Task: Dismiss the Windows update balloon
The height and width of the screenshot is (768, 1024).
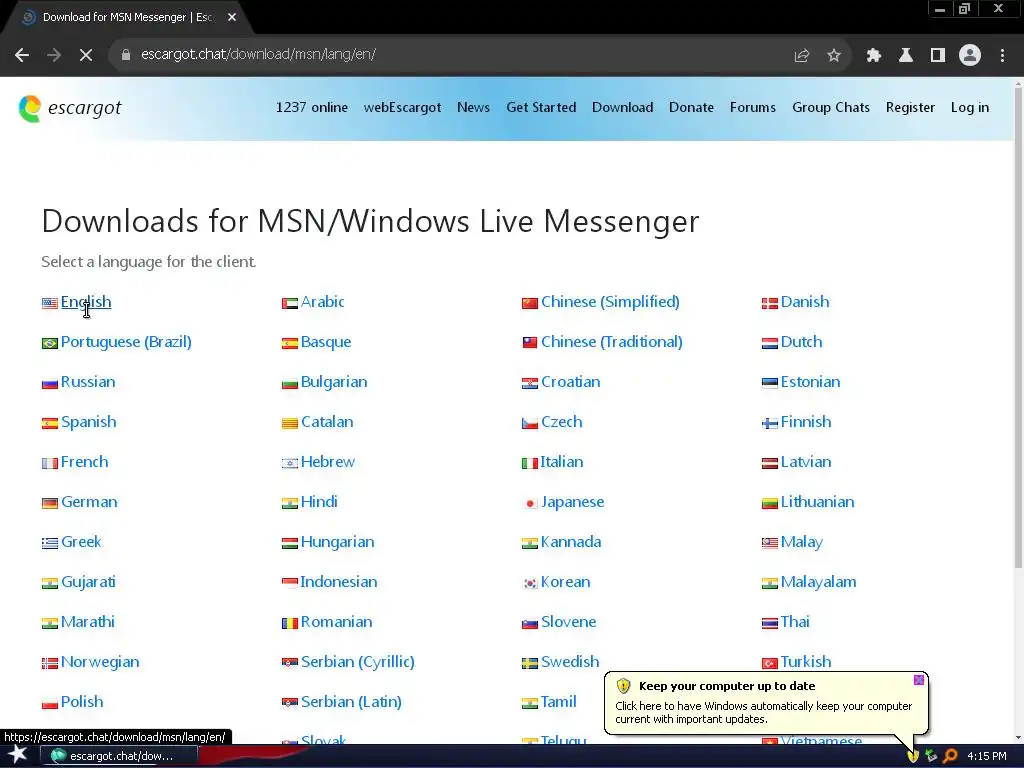Action: click(x=919, y=680)
